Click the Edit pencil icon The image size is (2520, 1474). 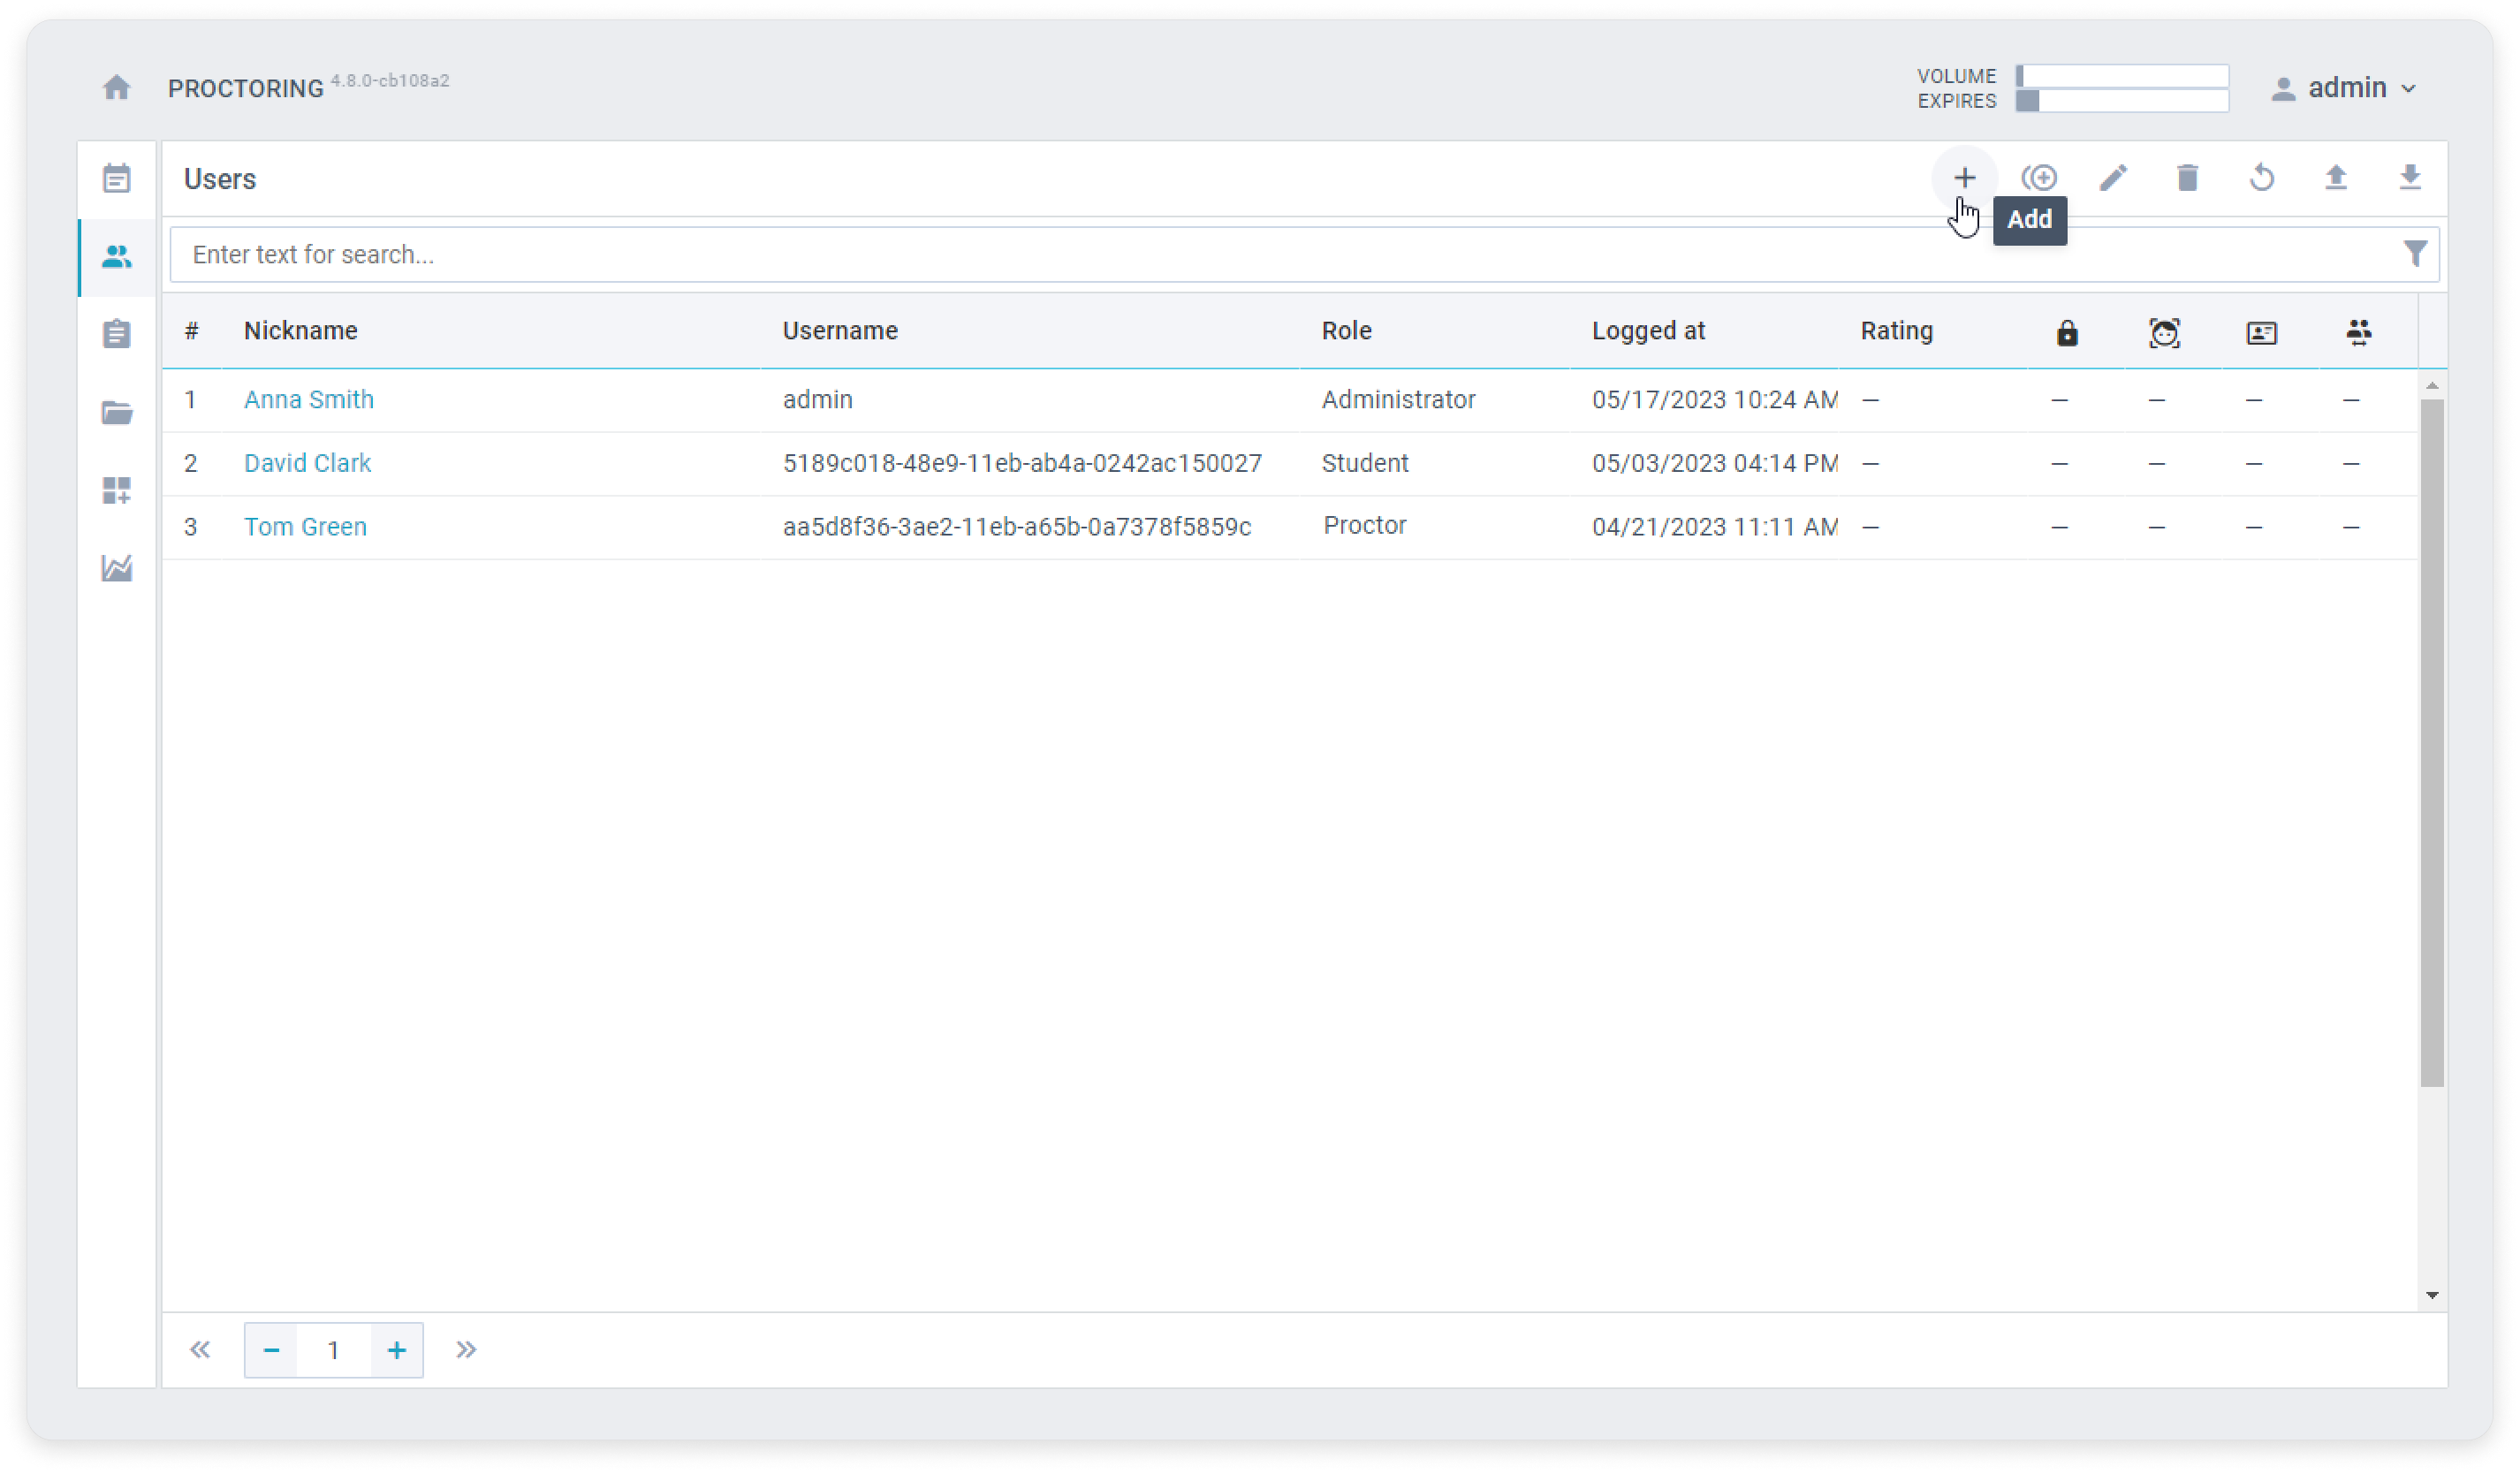click(x=2113, y=178)
